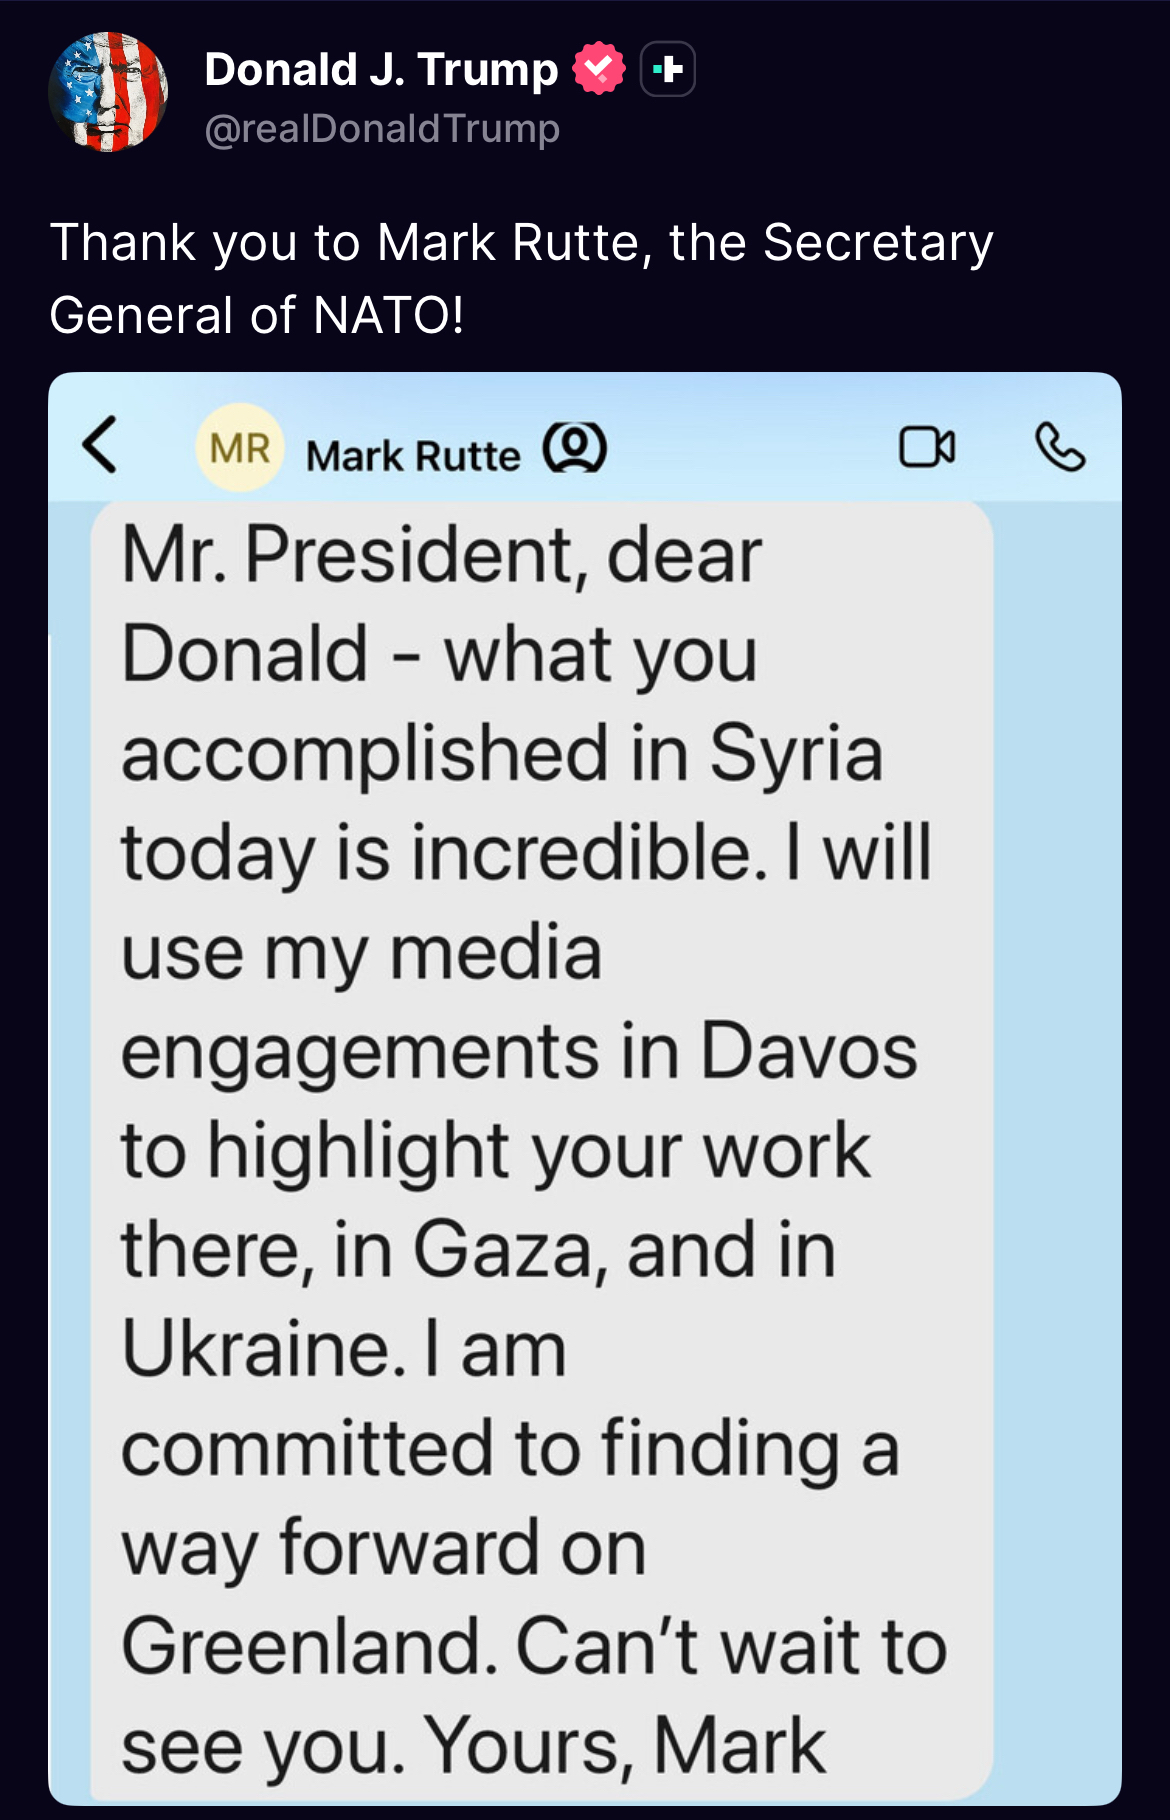Click the word Greenland in the message
Screen dimensions: 1170x1820
(309, 1647)
